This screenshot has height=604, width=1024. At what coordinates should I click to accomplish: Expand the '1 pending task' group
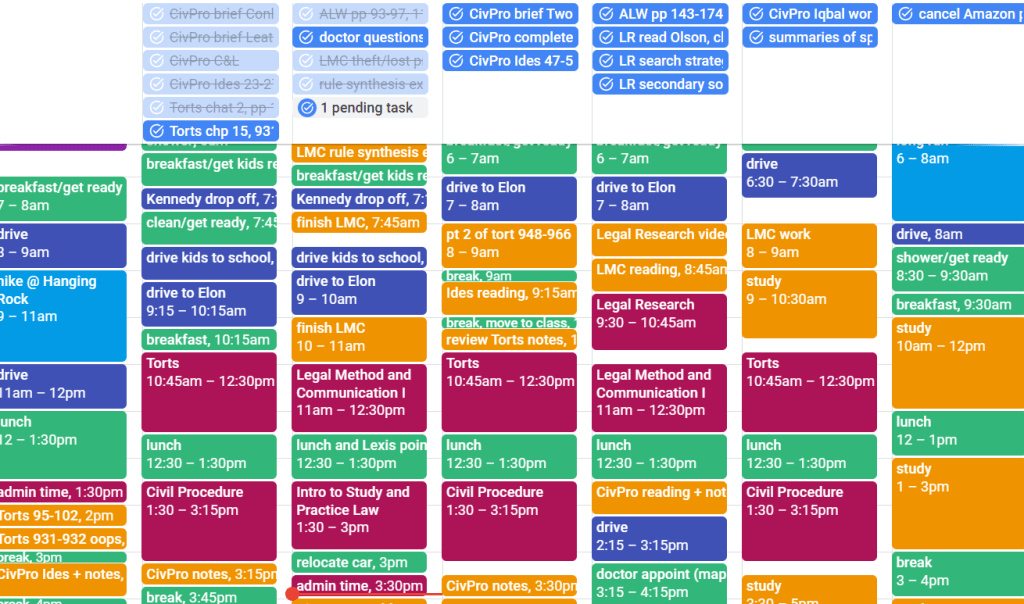tap(360, 108)
